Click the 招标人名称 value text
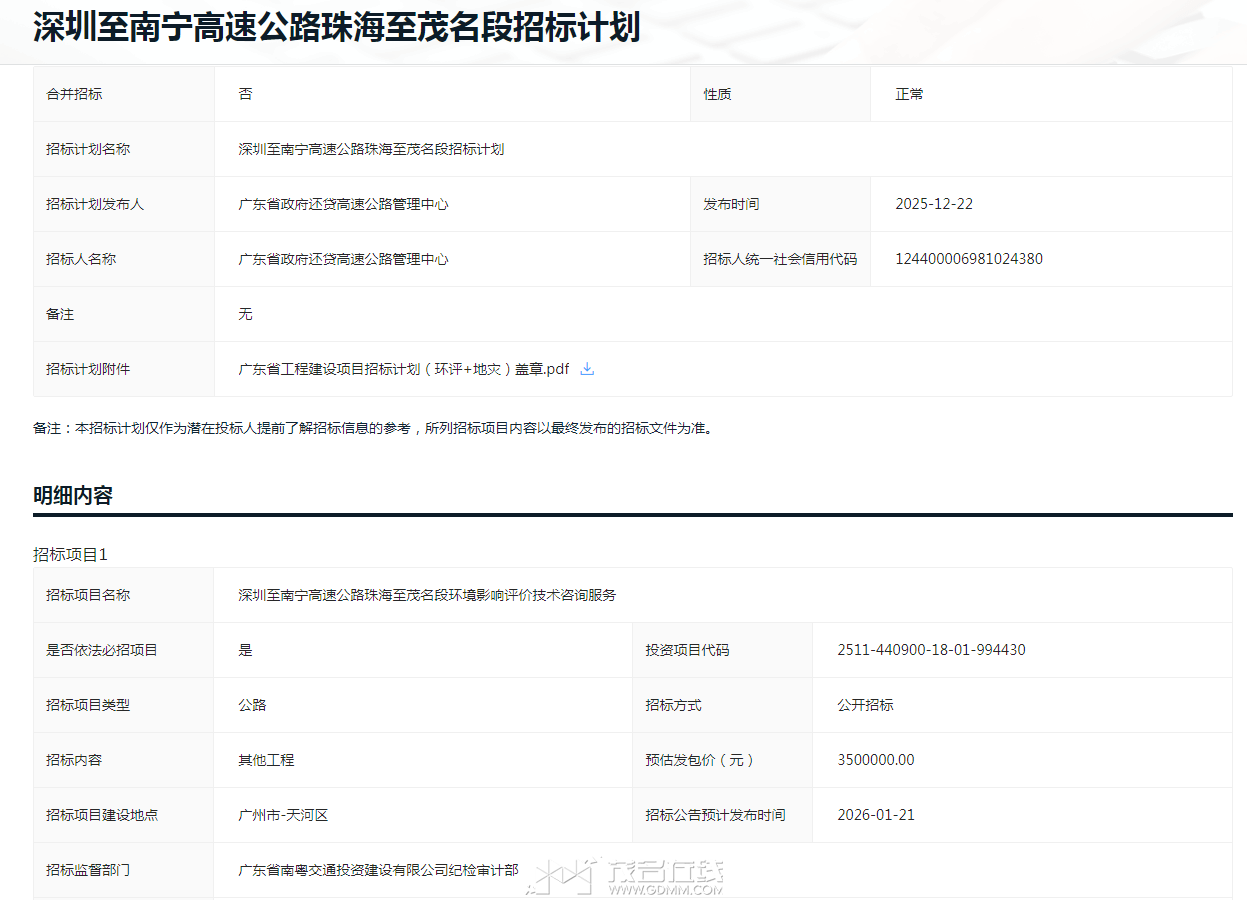Image resolution: width=1247 pixels, height=900 pixels. click(343, 259)
